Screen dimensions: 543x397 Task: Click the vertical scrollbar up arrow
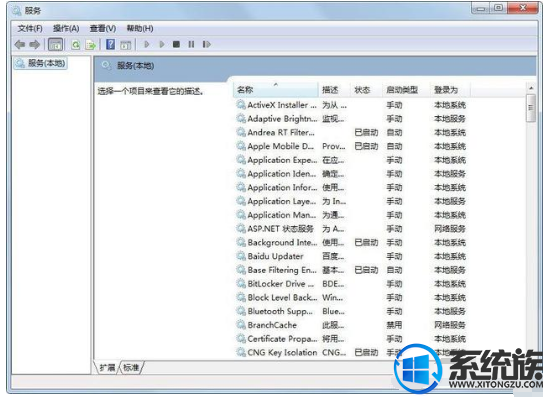click(x=531, y=88)
